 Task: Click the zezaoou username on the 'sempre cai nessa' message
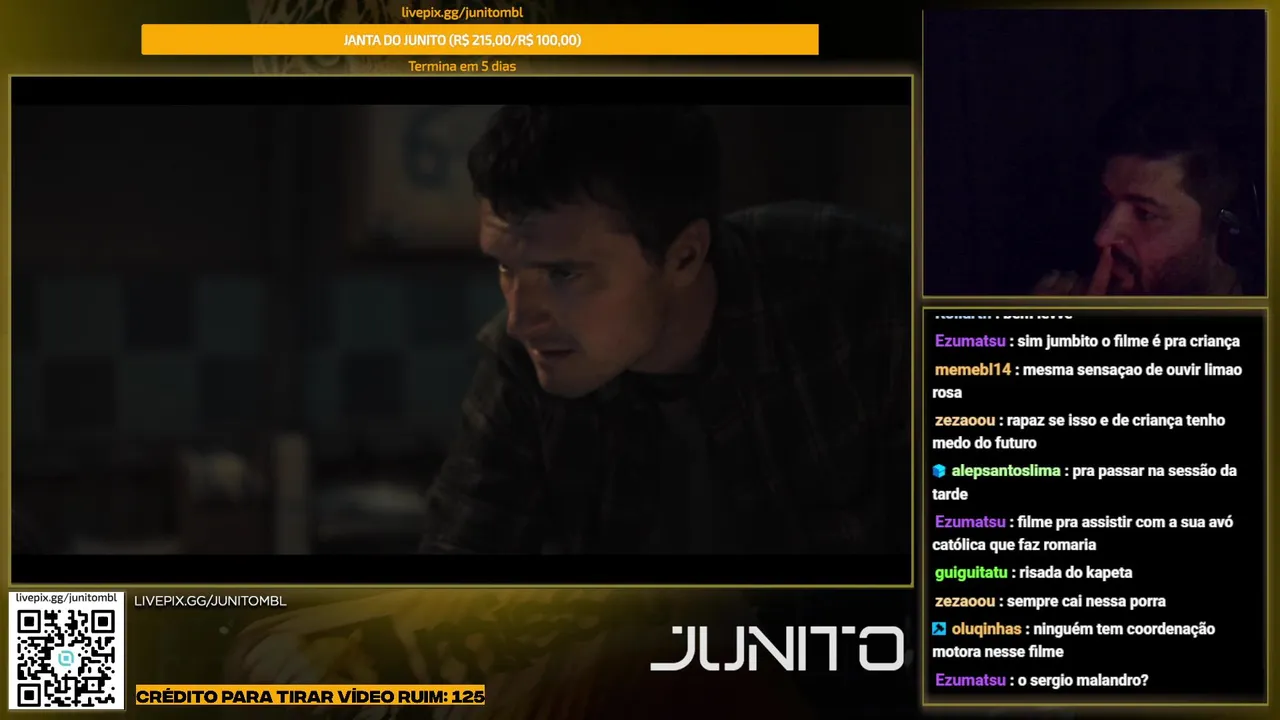click(x=965, y=601)
